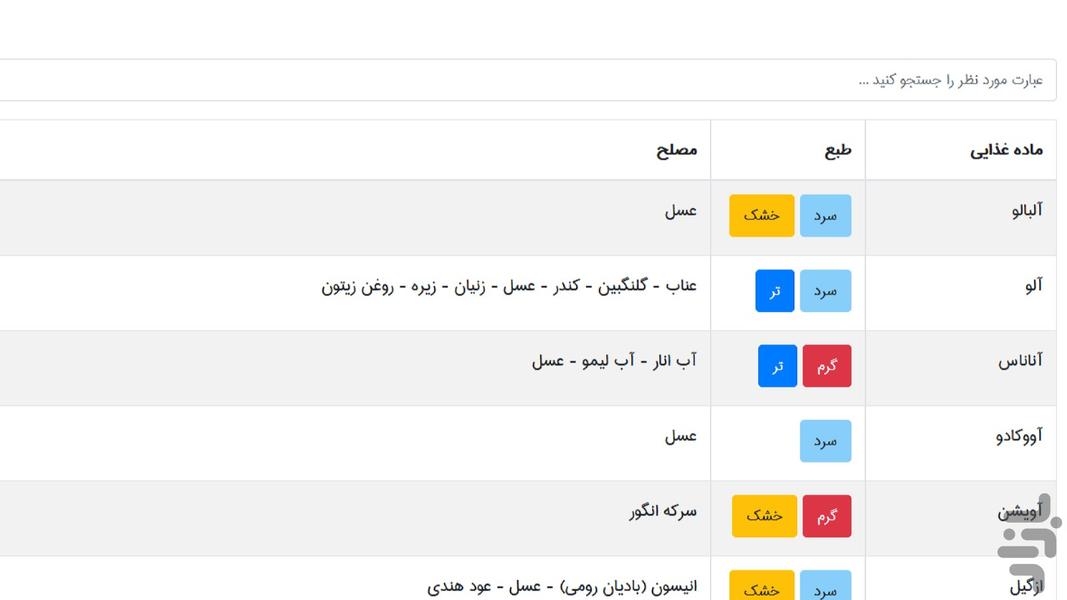Click the blue تر badge on the آلو row
Image resolution: width=1067 pixels, height=600 pixels.
pyautogui.click(x=774, y=290)
